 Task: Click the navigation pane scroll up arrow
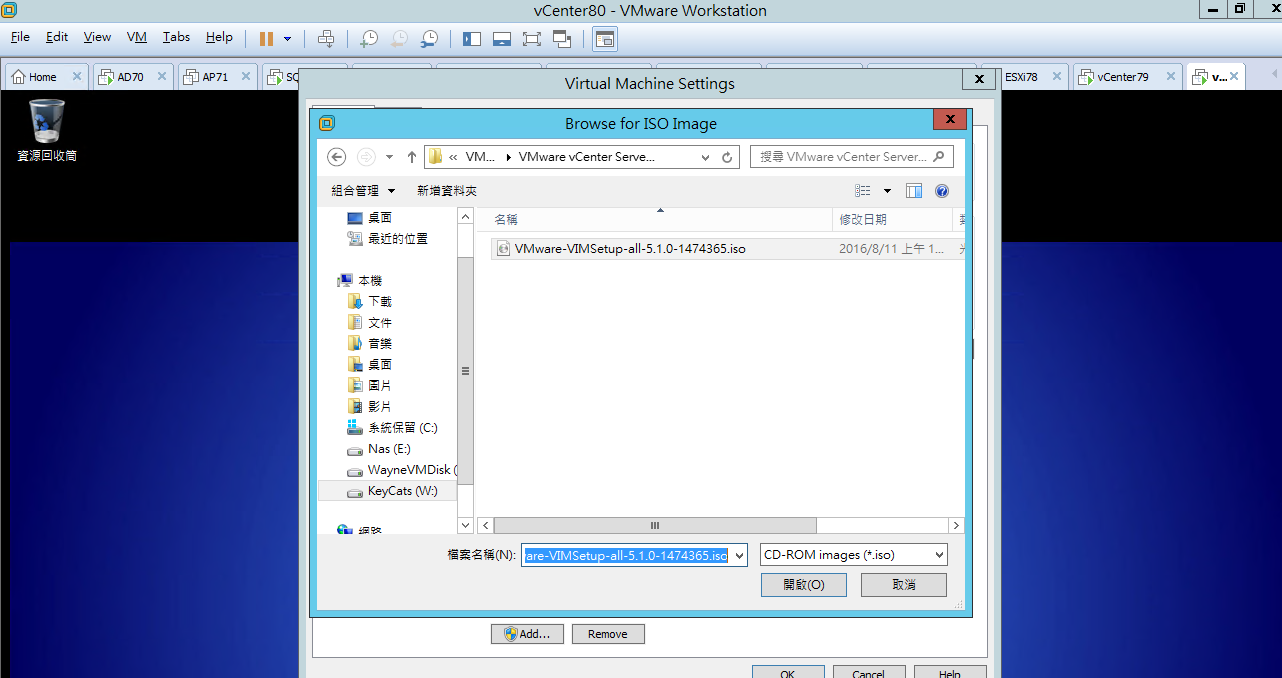pyautogui.click(x=465, y=217)
